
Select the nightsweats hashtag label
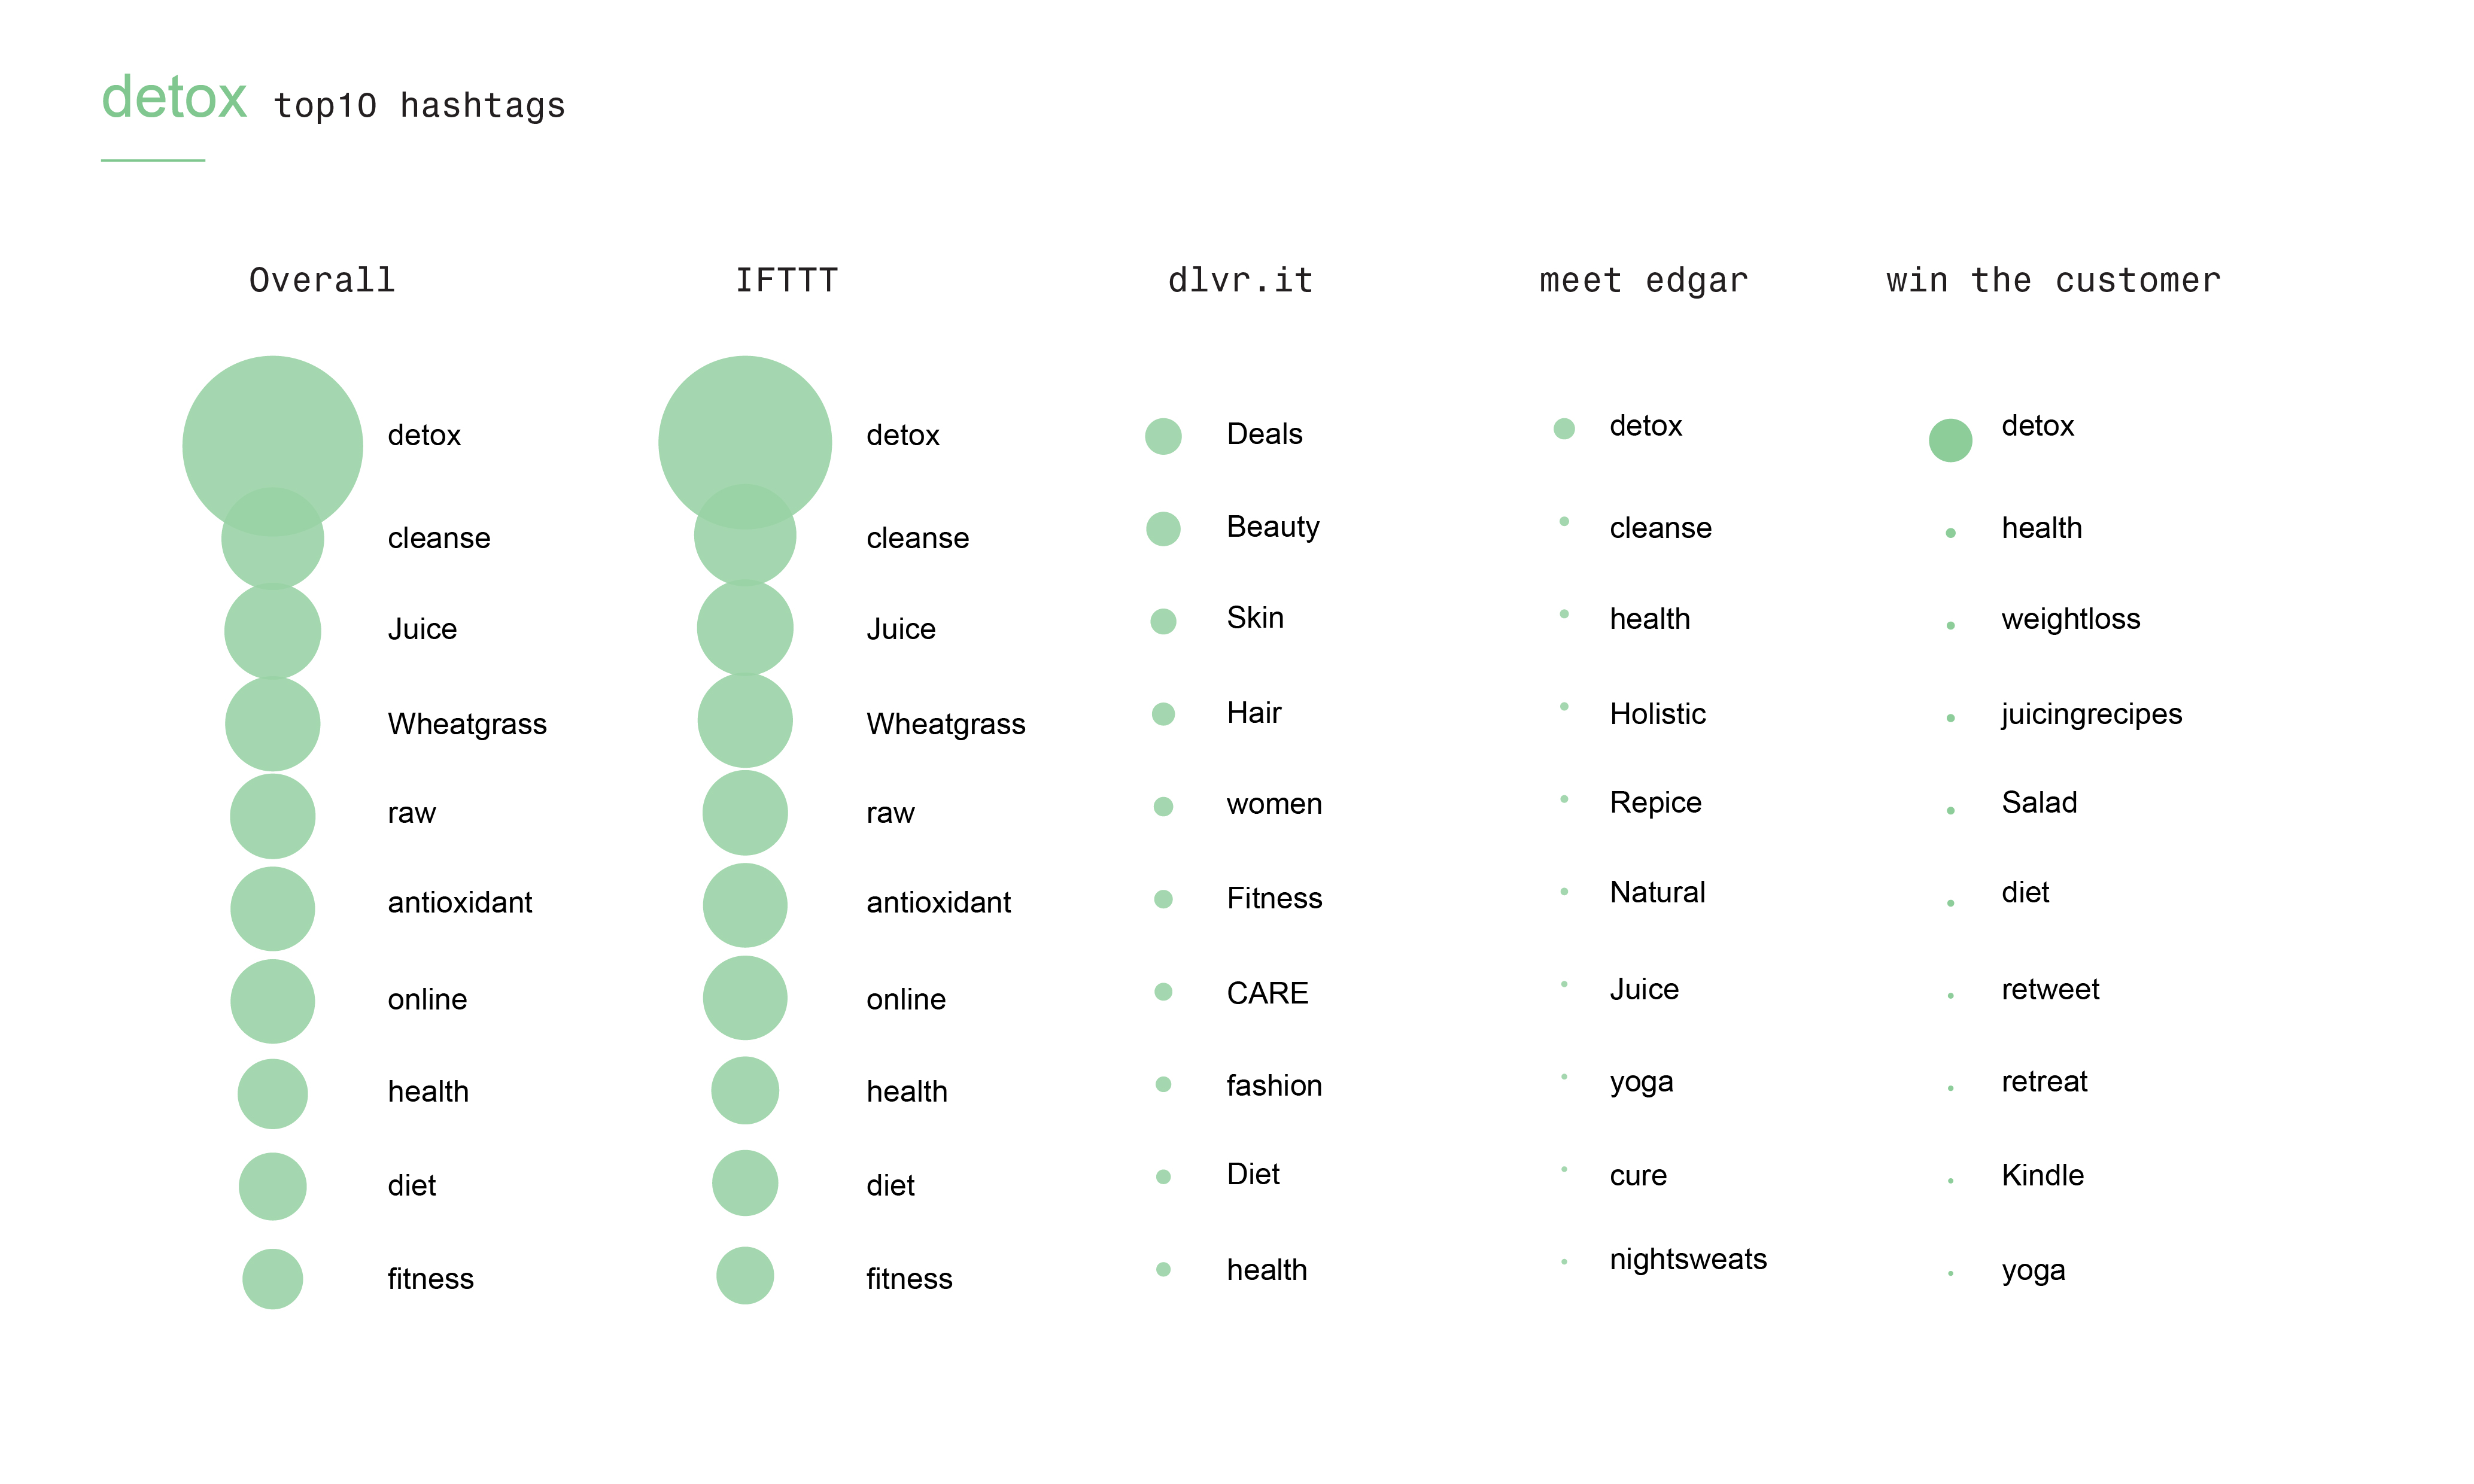1688,1259
